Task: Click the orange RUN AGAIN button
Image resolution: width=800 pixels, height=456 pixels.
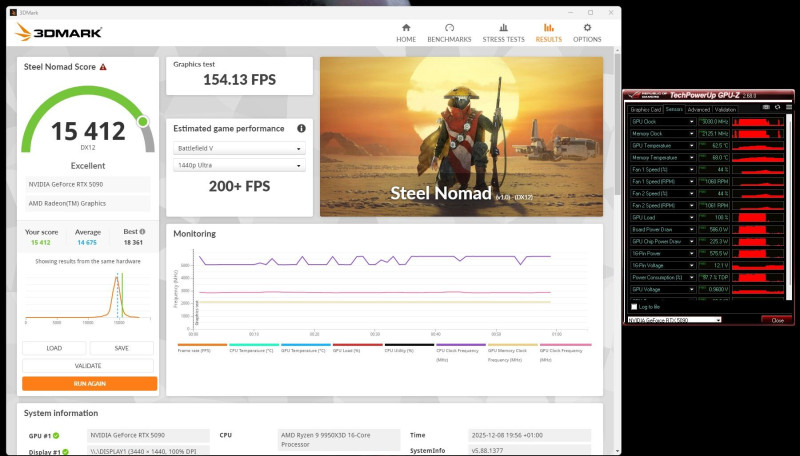Action: point(89,384)
